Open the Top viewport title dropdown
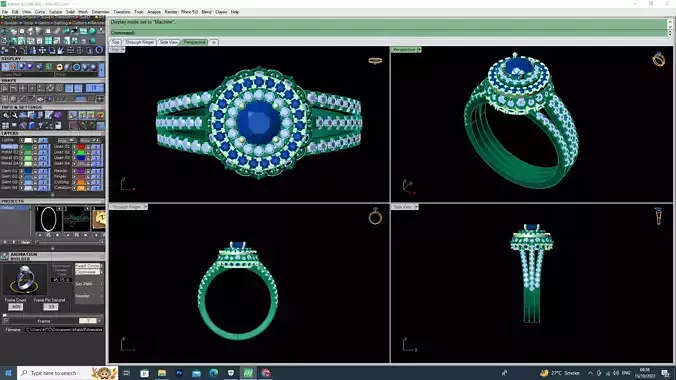 pyautogui.click(x=123, y=50)
